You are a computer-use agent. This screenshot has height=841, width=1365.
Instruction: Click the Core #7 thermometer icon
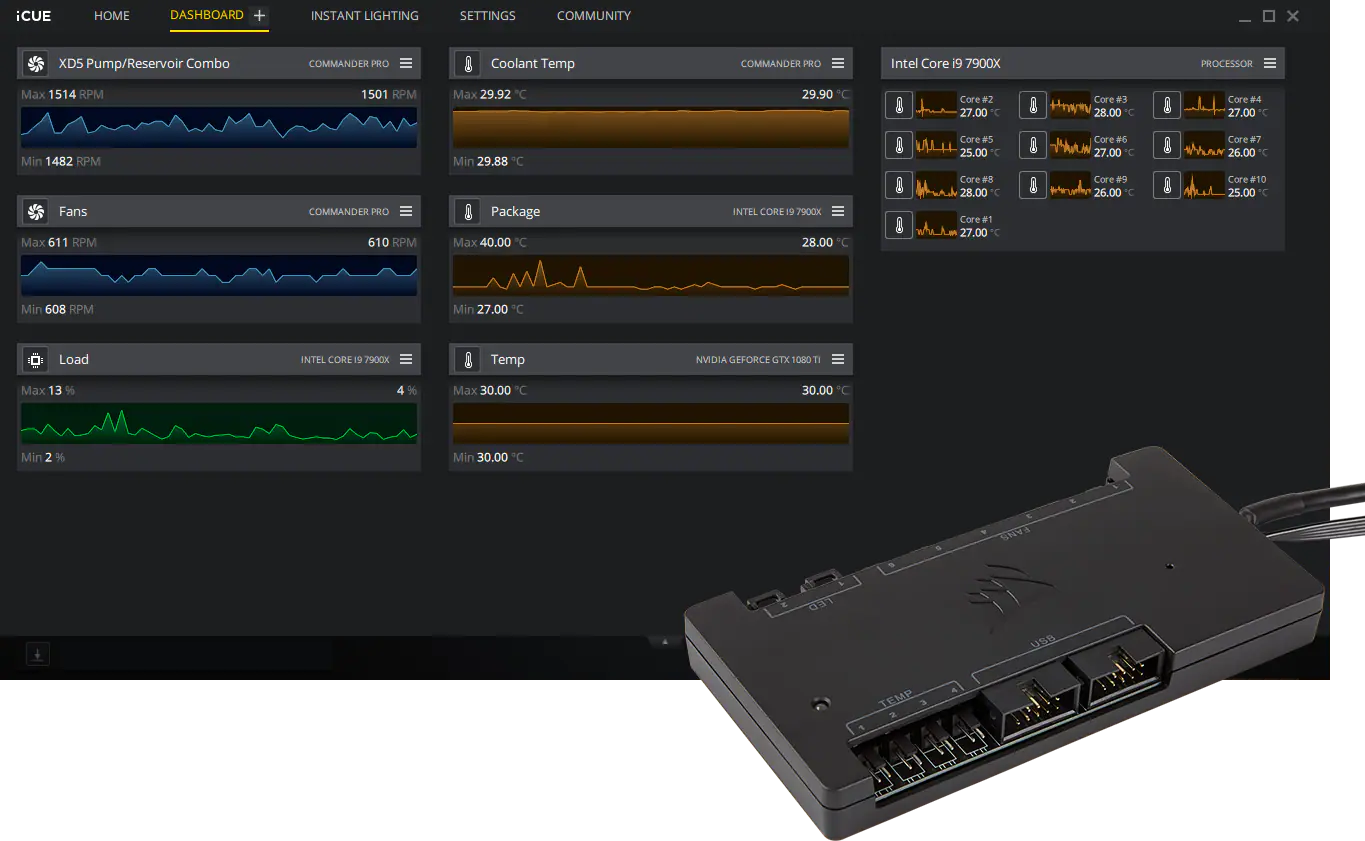1167,145
